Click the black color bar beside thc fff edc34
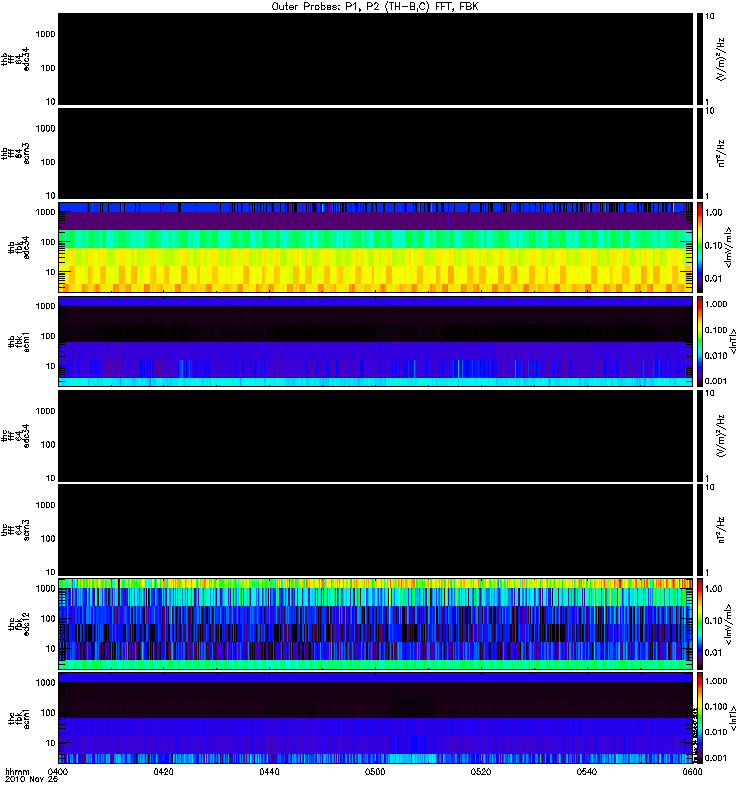 (x=700, y=436)
